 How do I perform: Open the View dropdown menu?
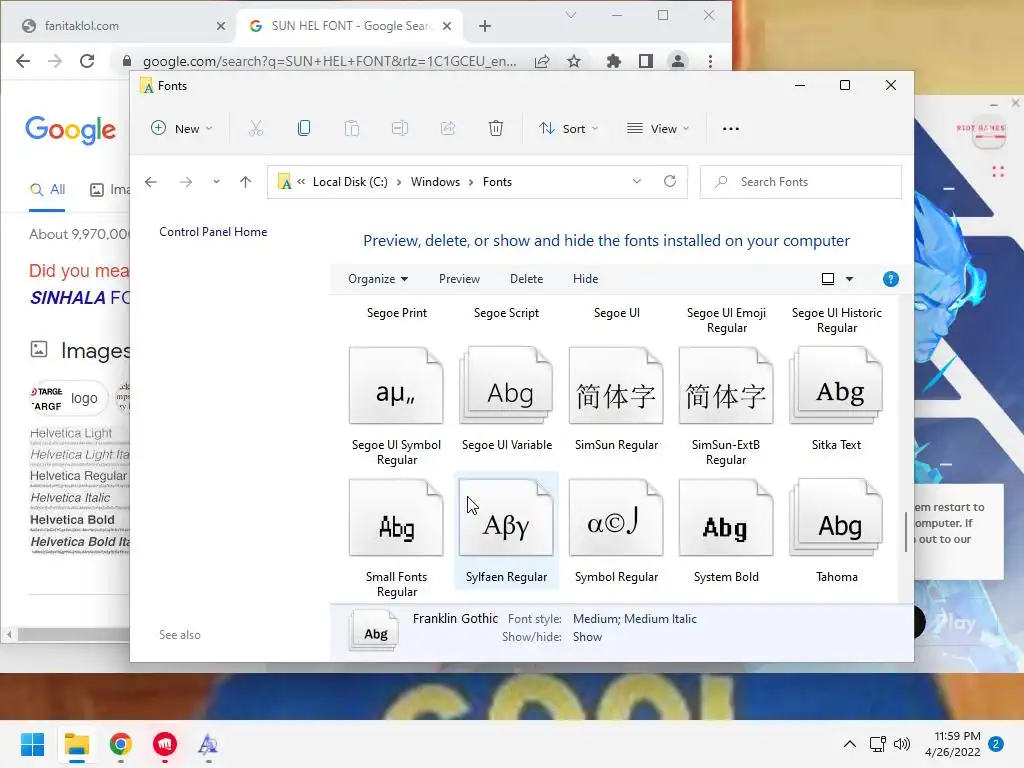pos(658,129)
